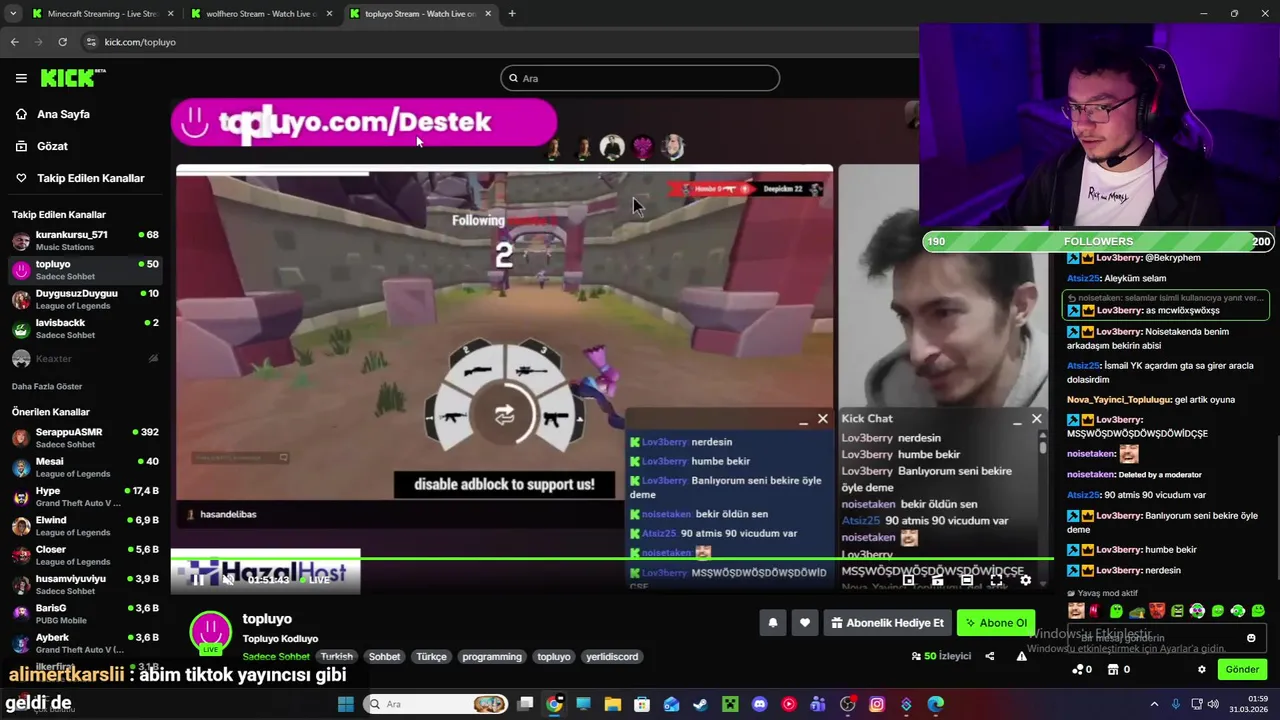
Task: Click the yerlidiscord tag
Action: (612, 657)
